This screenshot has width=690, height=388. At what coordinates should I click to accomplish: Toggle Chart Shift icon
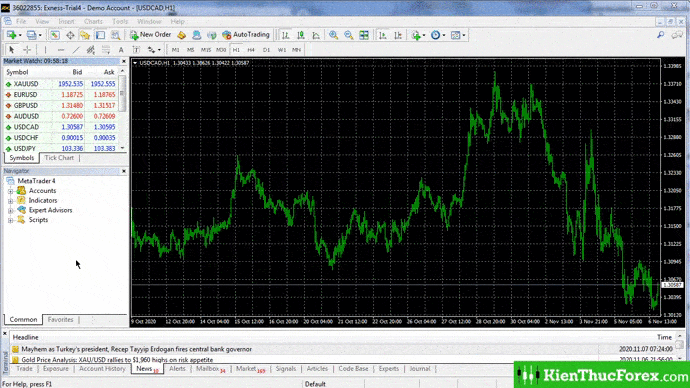coord(398,35)
